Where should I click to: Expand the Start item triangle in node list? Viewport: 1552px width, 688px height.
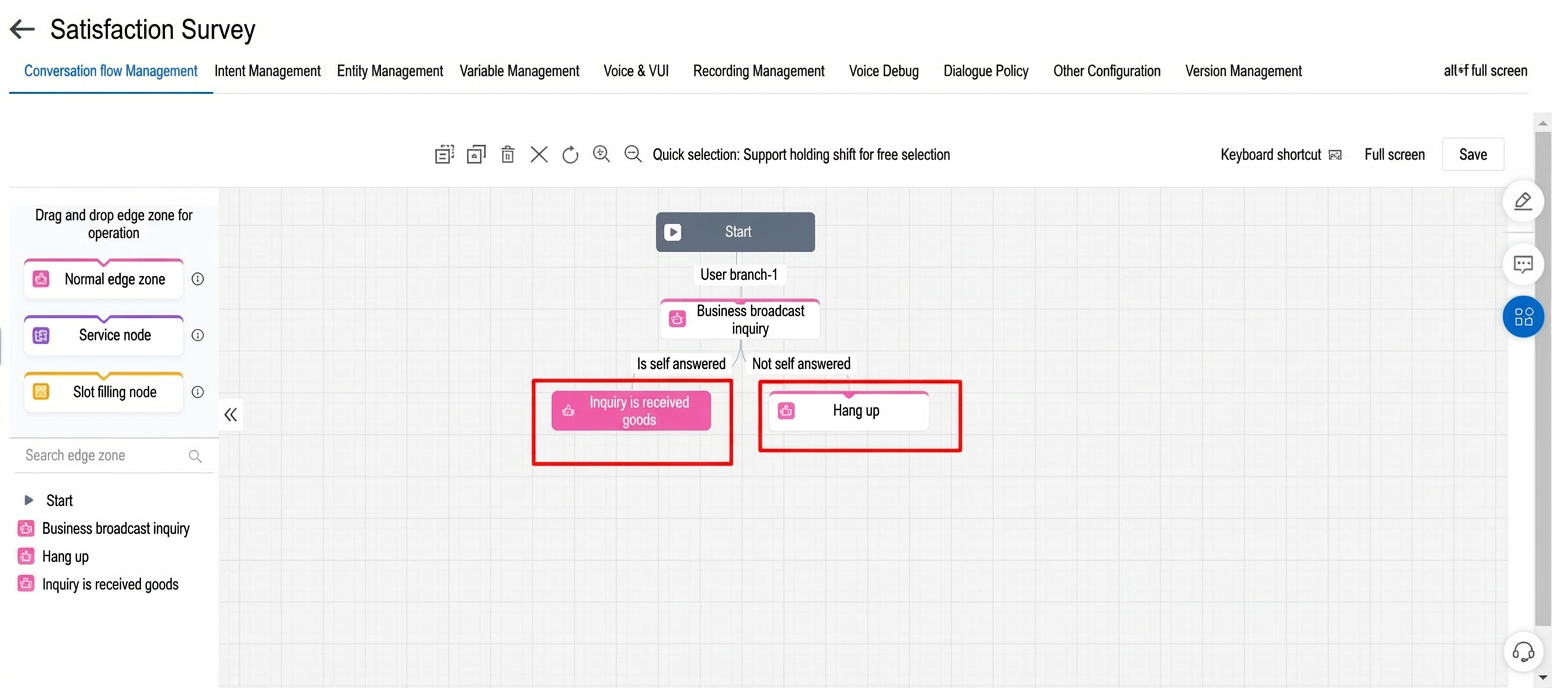pos(29,500)
